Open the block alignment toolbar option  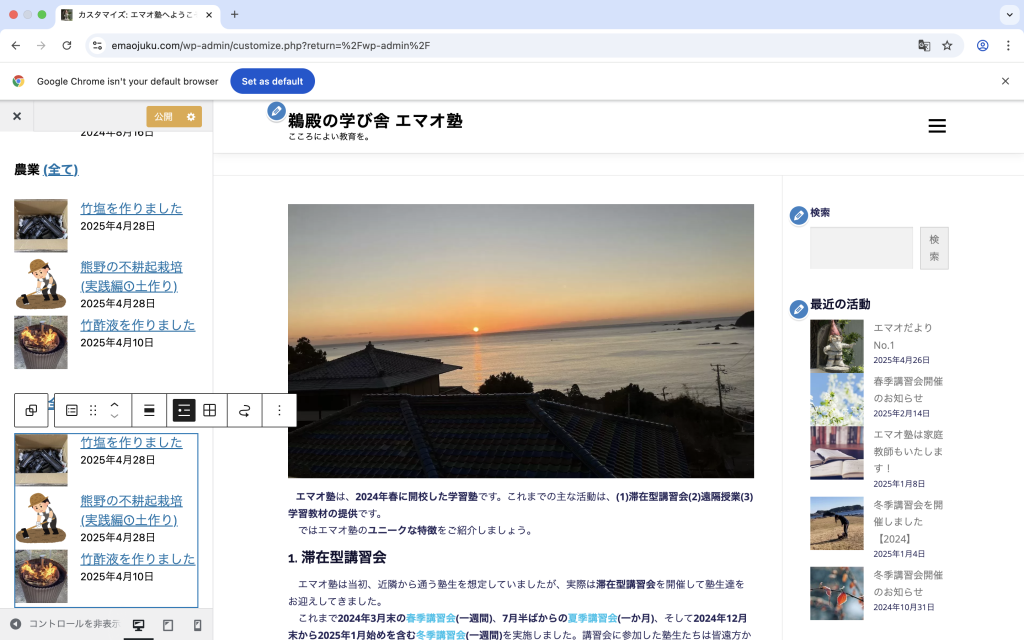(x=149, y=410)
